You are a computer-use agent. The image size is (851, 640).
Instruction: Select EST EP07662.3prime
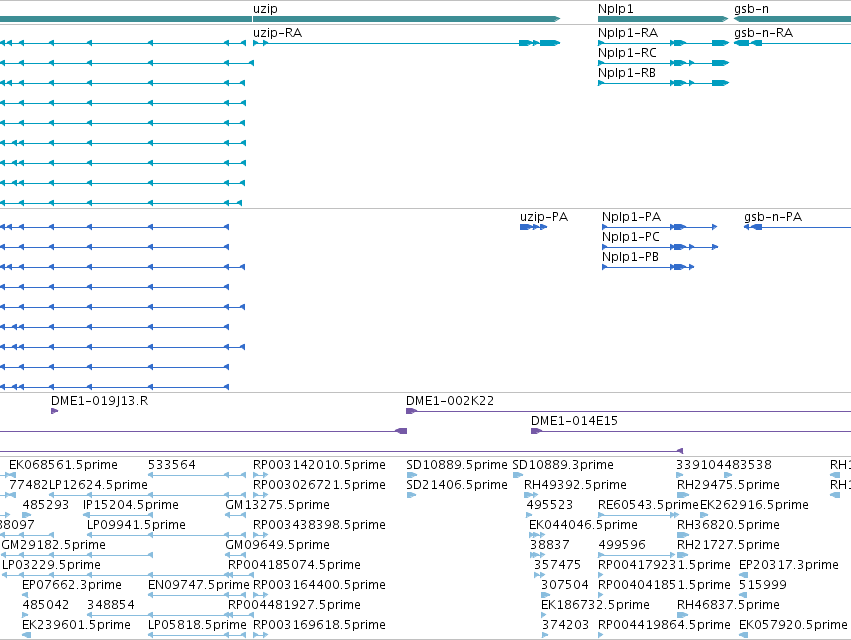coord(72,586)
